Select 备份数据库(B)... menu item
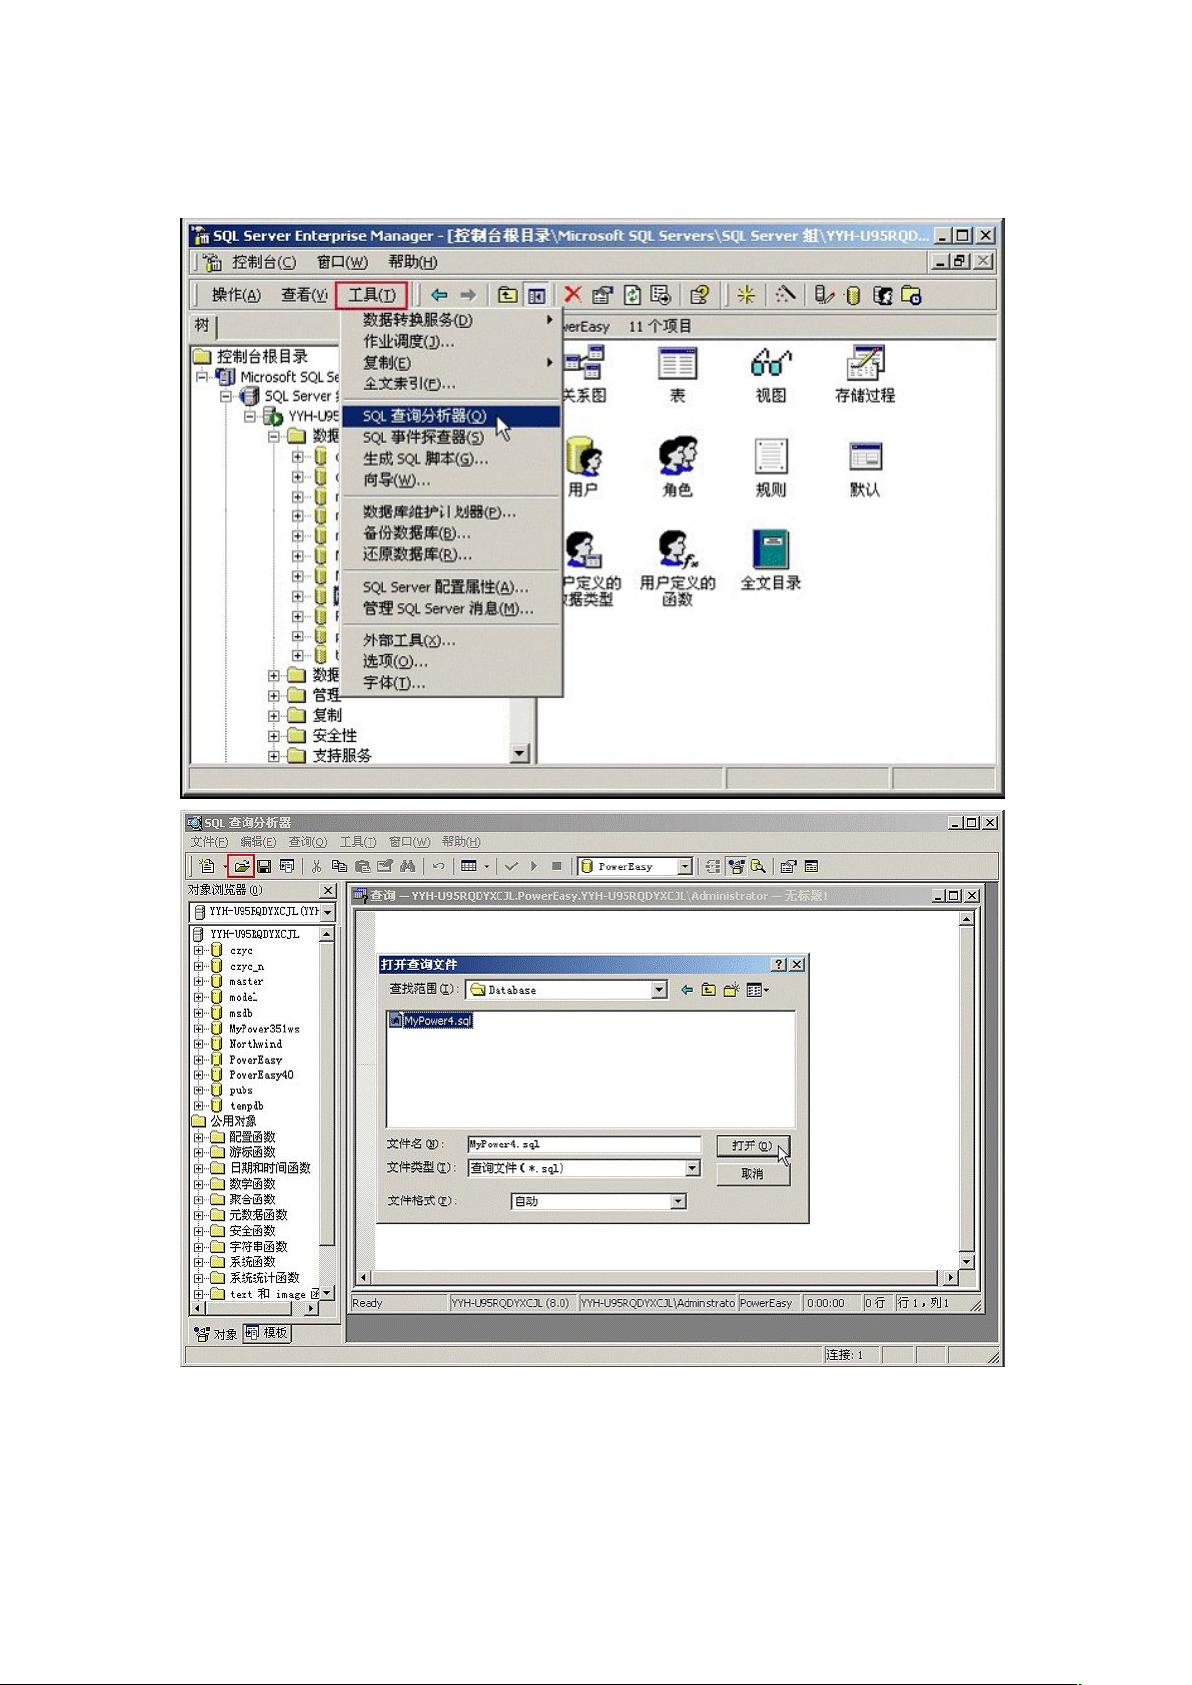1192x1685 pixels. [451, 533]
